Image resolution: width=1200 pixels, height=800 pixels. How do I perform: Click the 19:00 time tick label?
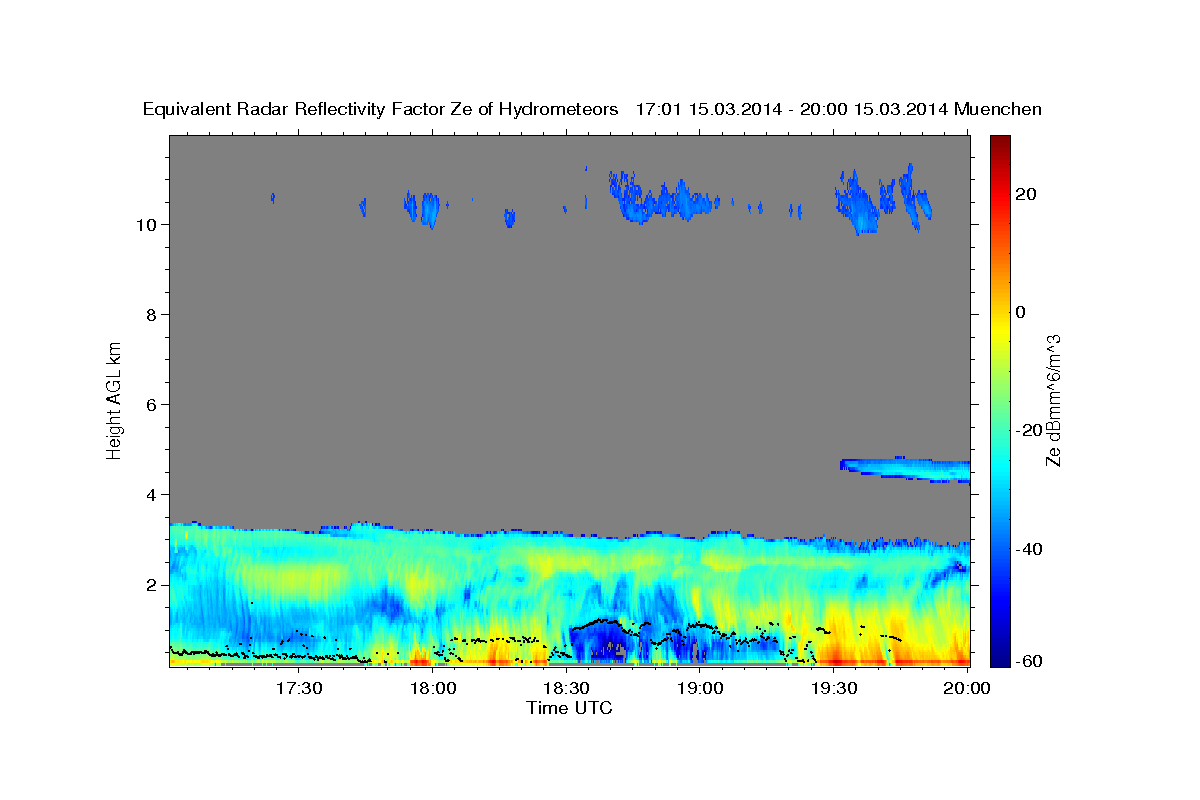click(700, 688)
